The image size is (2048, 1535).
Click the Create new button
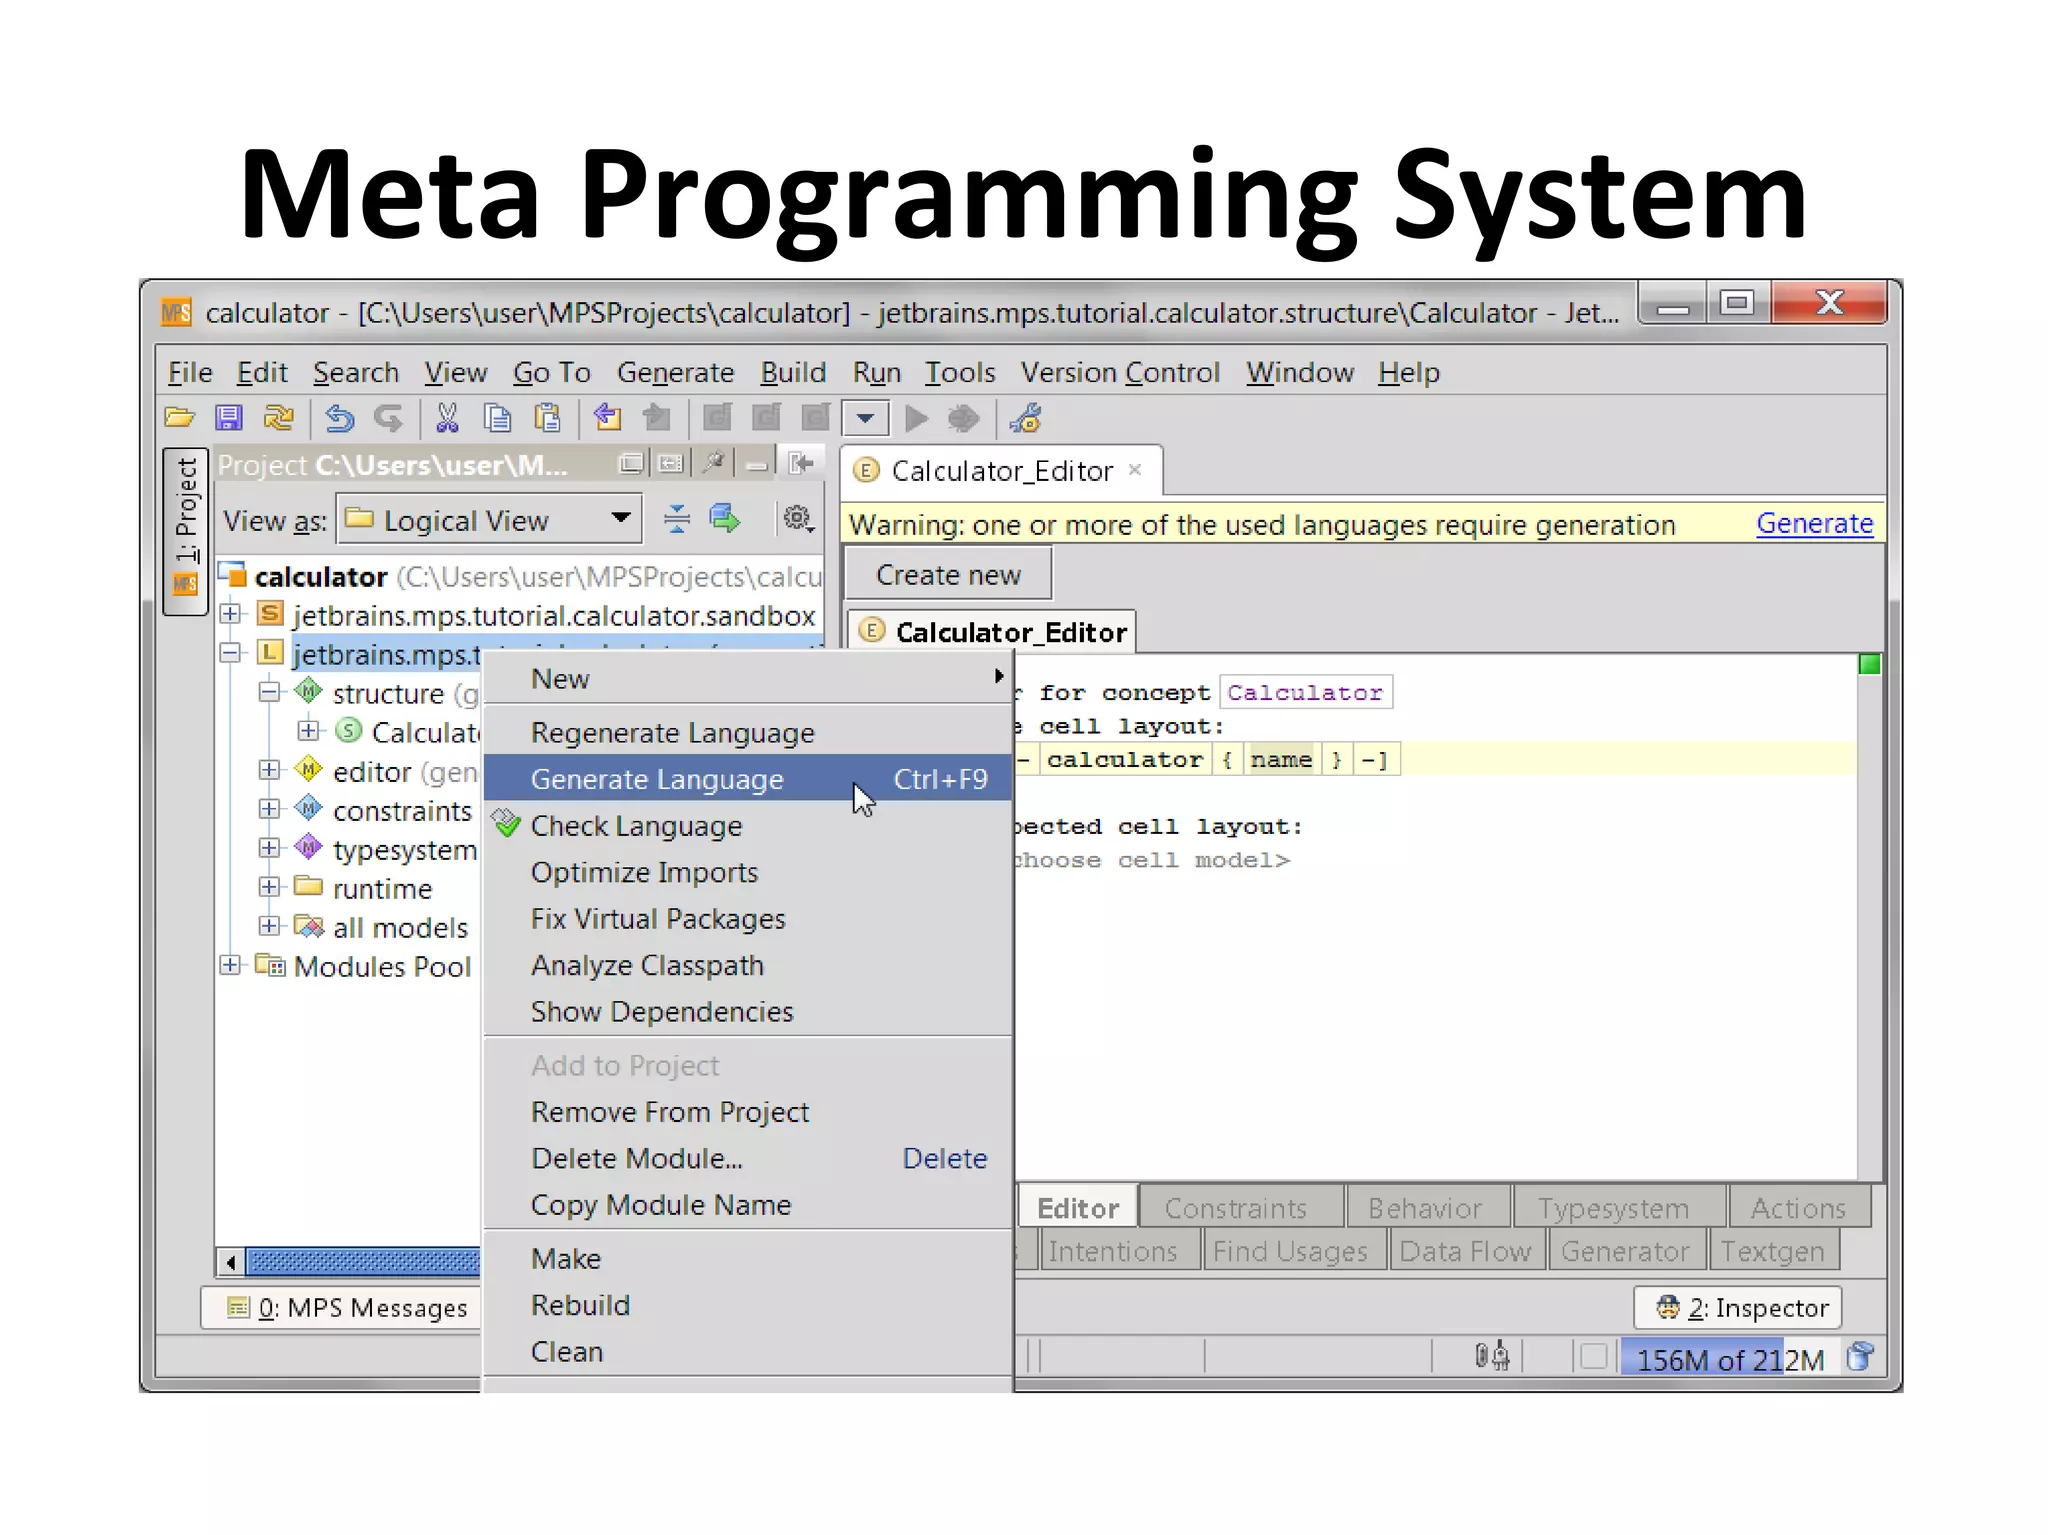tap(948, 575)
